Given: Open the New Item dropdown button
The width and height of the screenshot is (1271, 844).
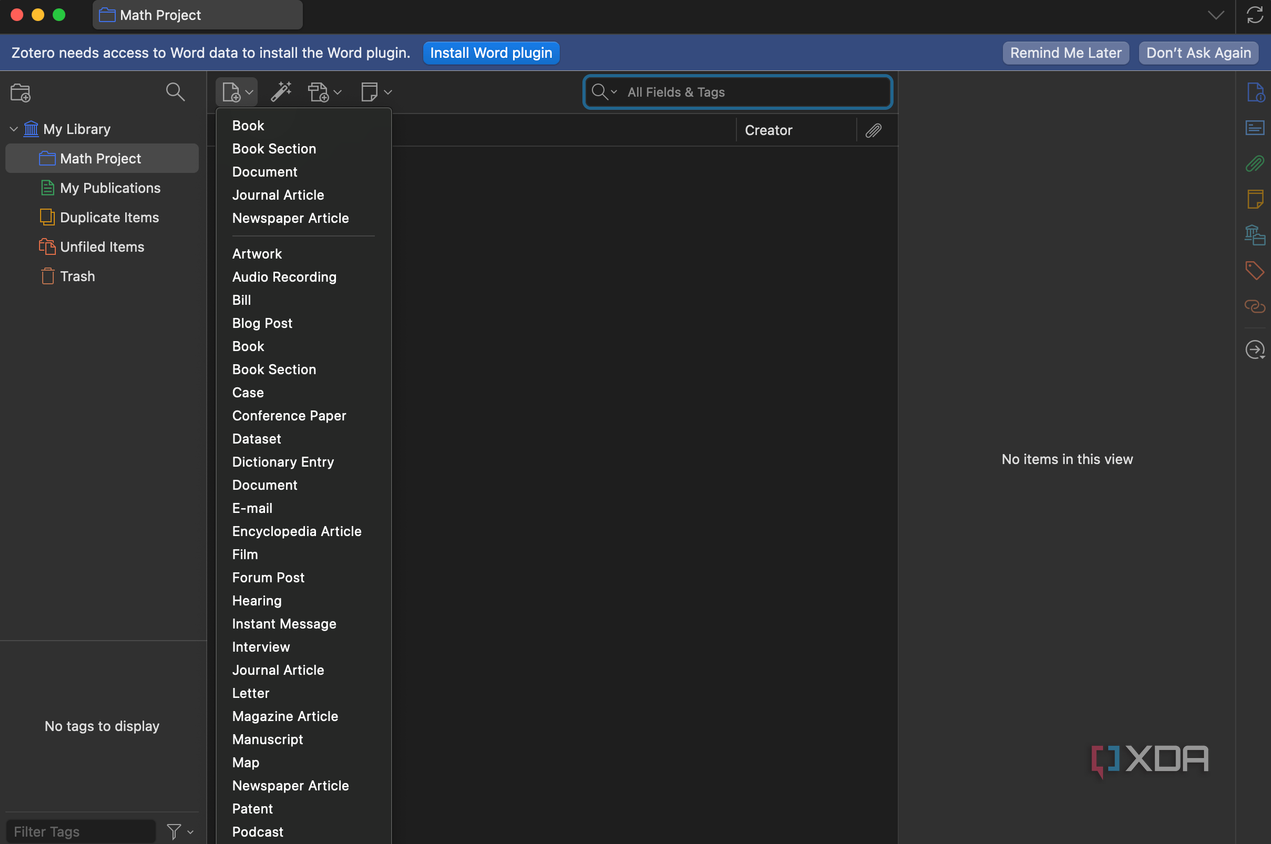Looking at the screenshot, I should pos(237,92).
